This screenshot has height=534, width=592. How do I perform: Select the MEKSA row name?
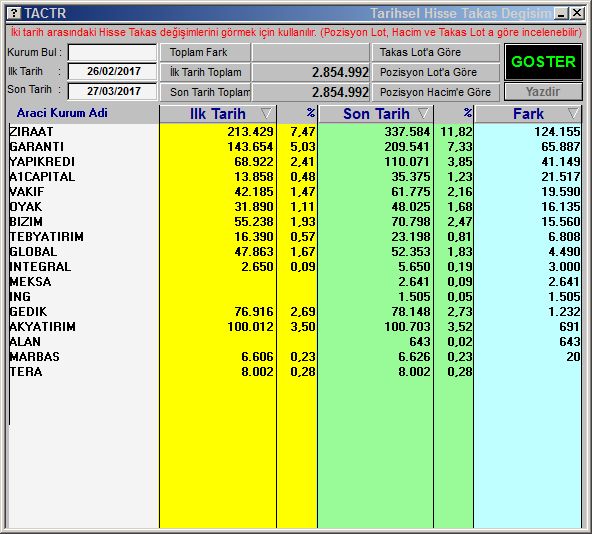click(x=30, y=281)
